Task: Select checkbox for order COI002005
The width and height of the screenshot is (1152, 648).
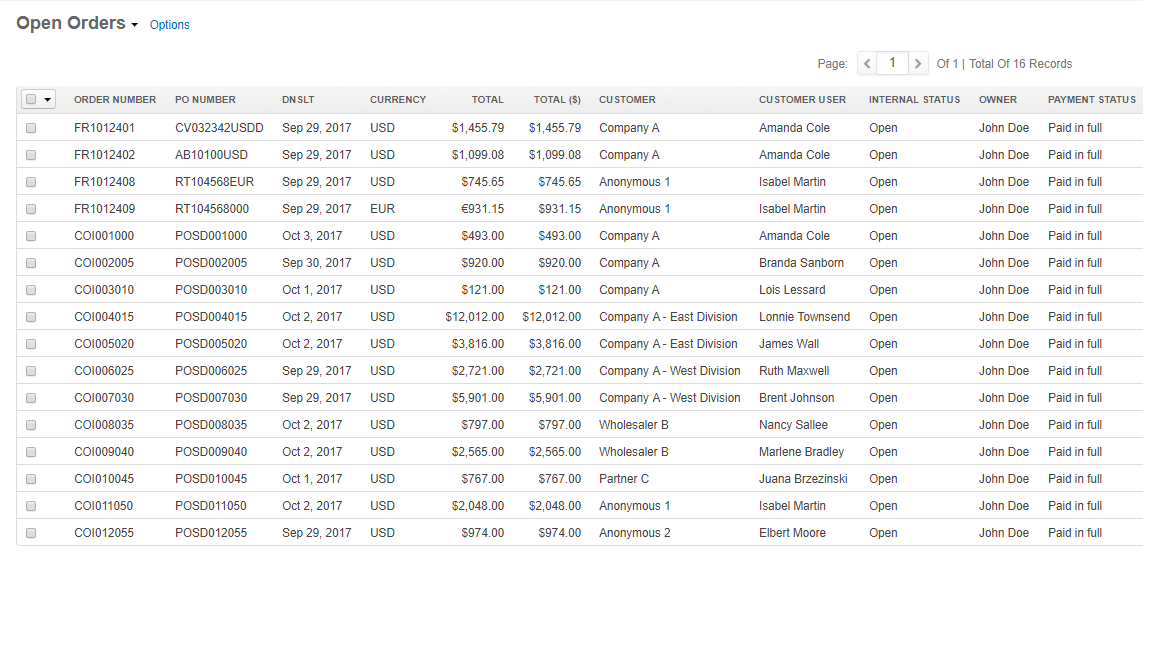Action: pos(31,263)
